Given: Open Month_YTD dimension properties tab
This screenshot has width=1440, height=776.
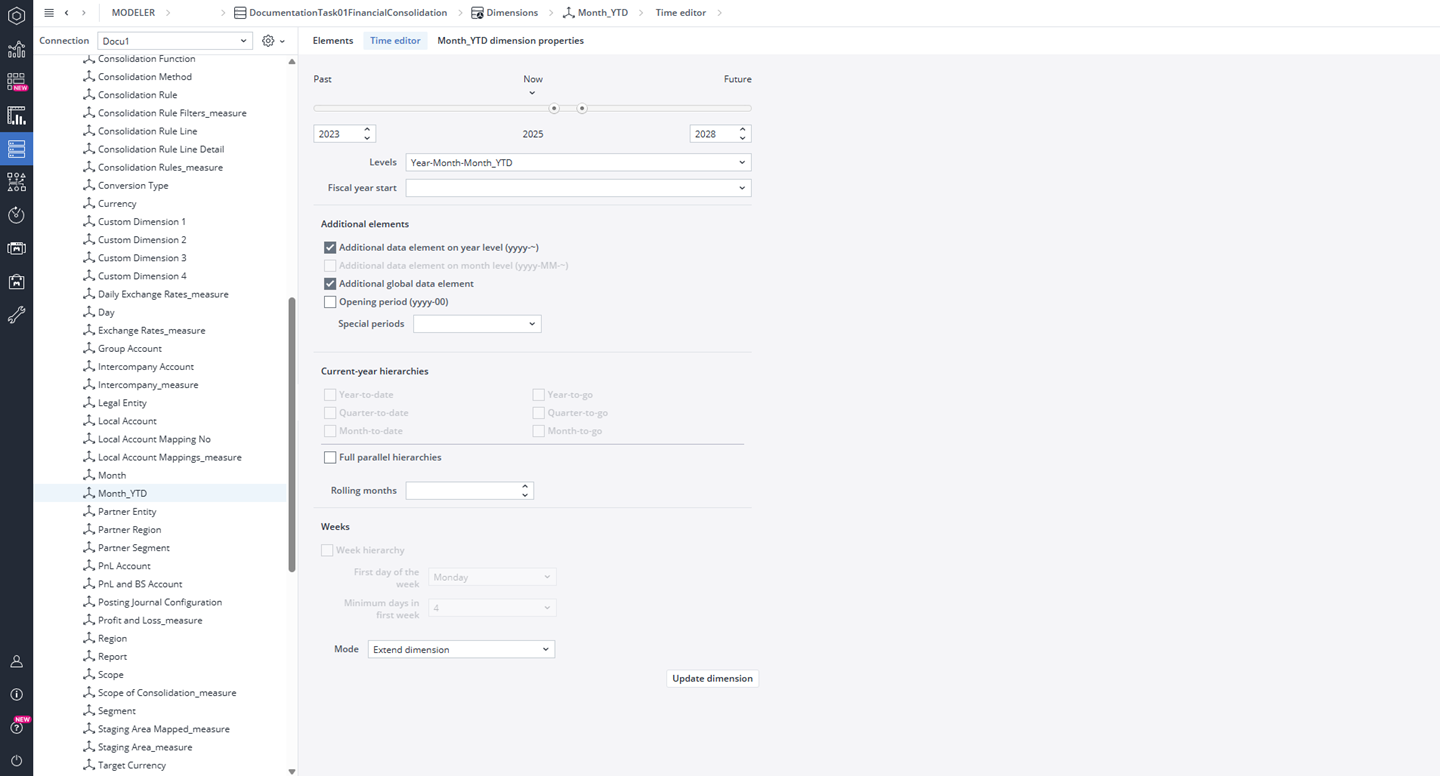Looking at the screenshot, I should tap(510, 41).
